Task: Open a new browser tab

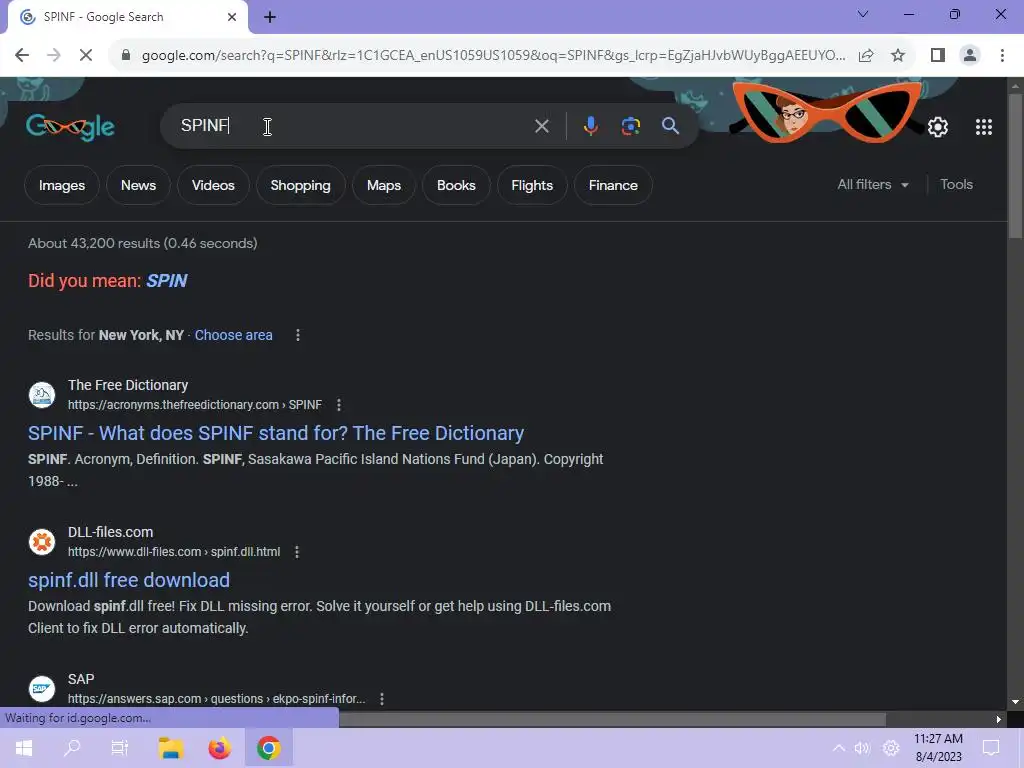Action: point(270,17)
